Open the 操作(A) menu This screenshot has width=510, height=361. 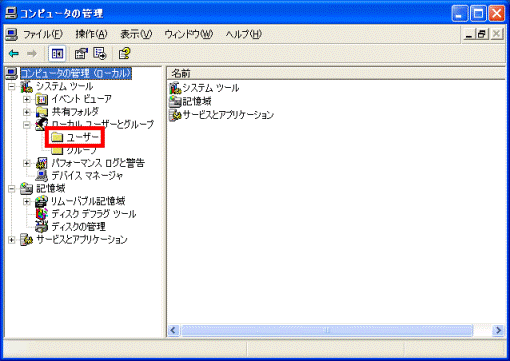[91, 34]
